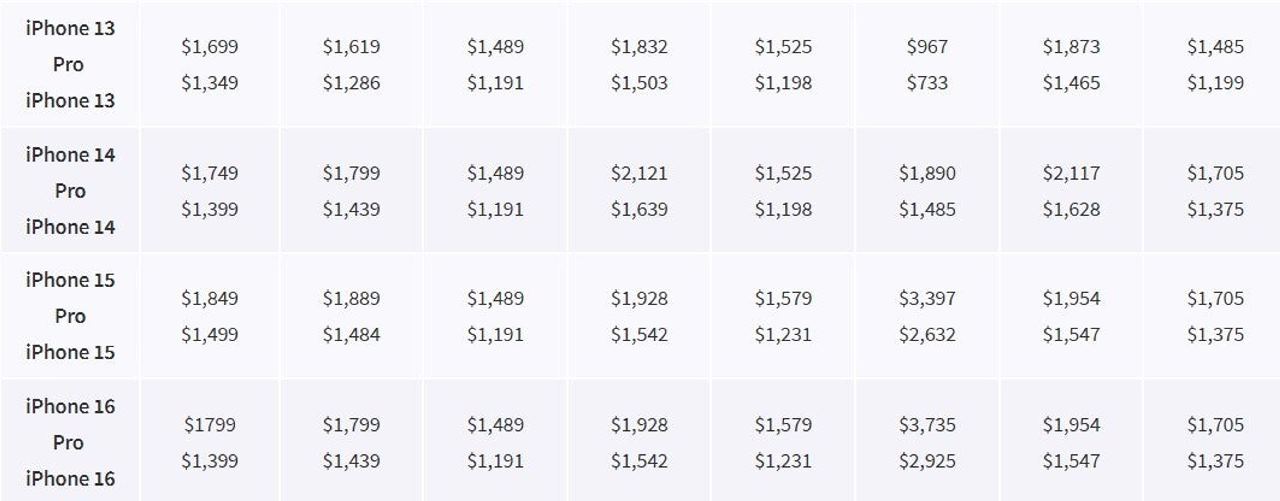Select the $1,639 price value
This screenshot has height=501, width=1280.
639,209
